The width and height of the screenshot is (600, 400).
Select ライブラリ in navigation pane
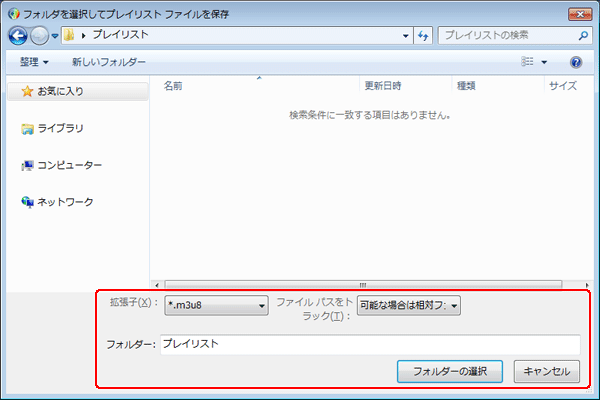pyautogui.click(x=60, y=128)
